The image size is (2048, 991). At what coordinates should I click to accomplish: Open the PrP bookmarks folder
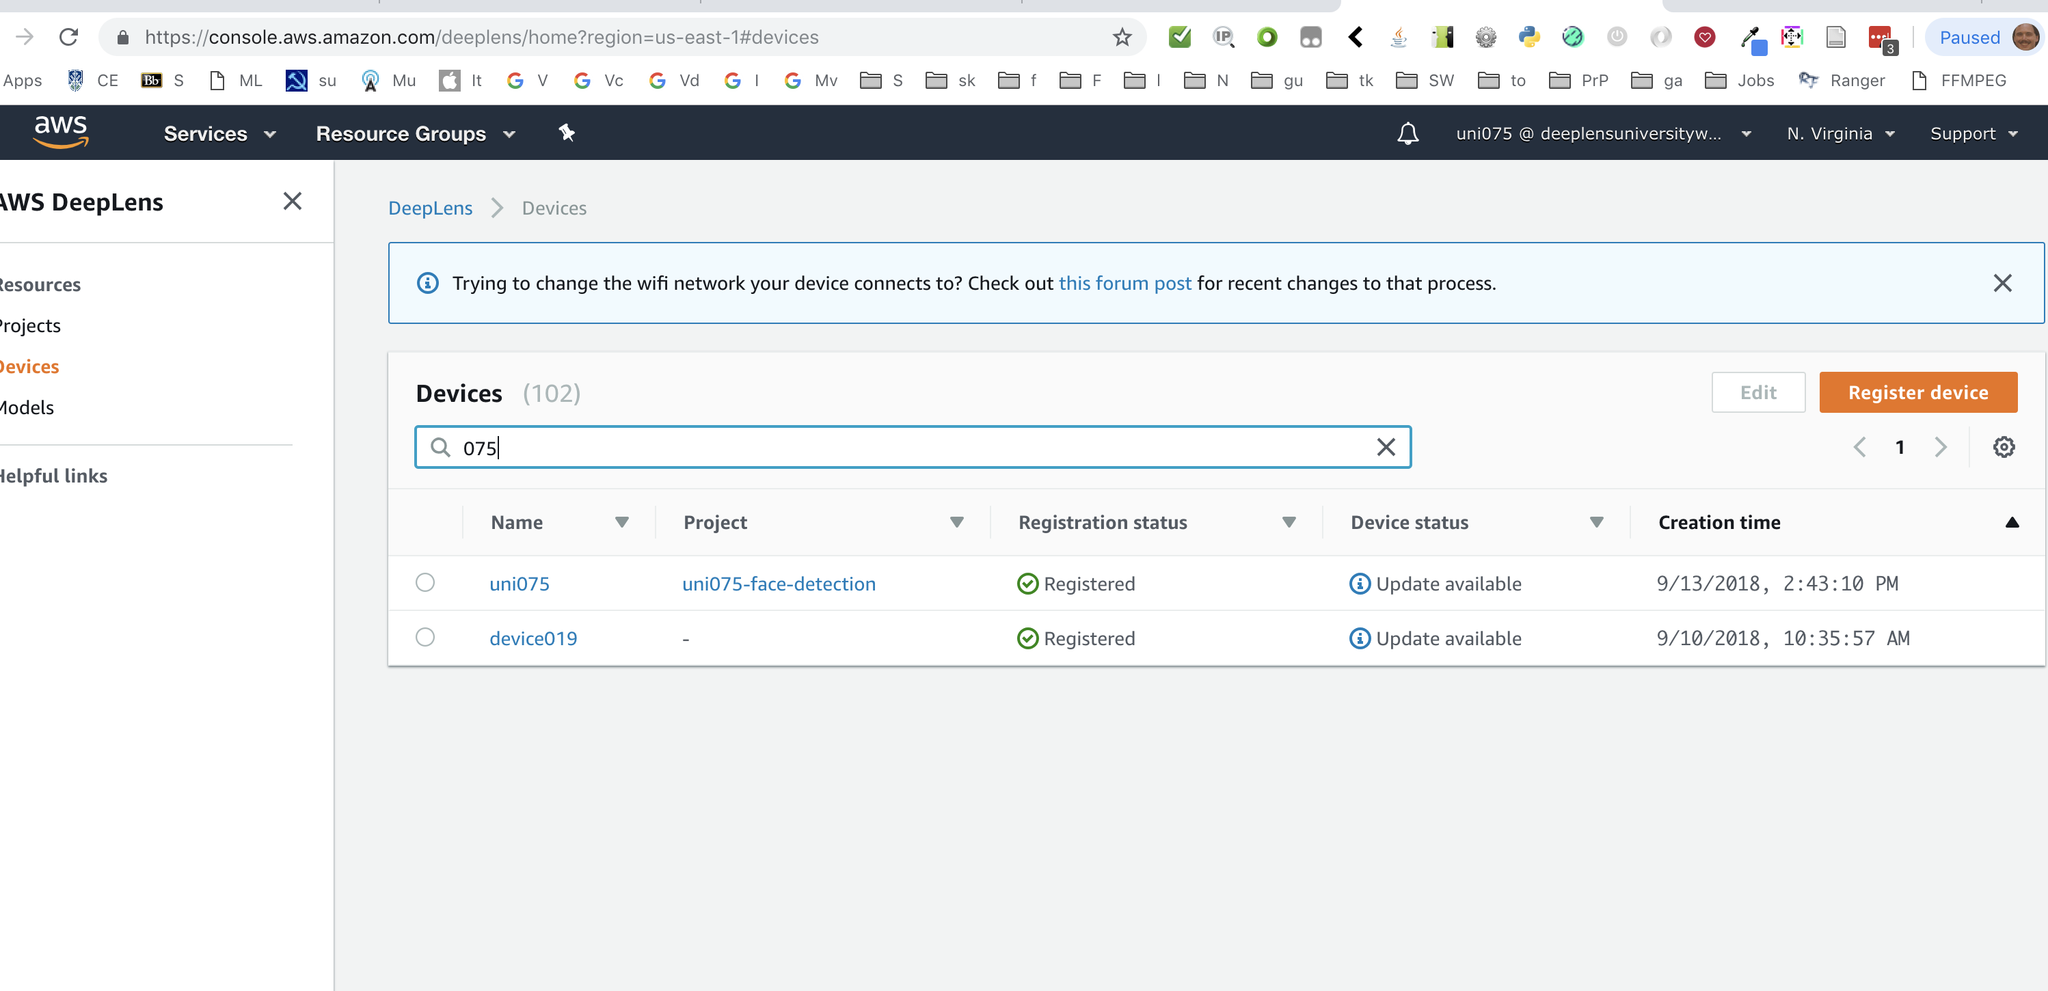1578,80
